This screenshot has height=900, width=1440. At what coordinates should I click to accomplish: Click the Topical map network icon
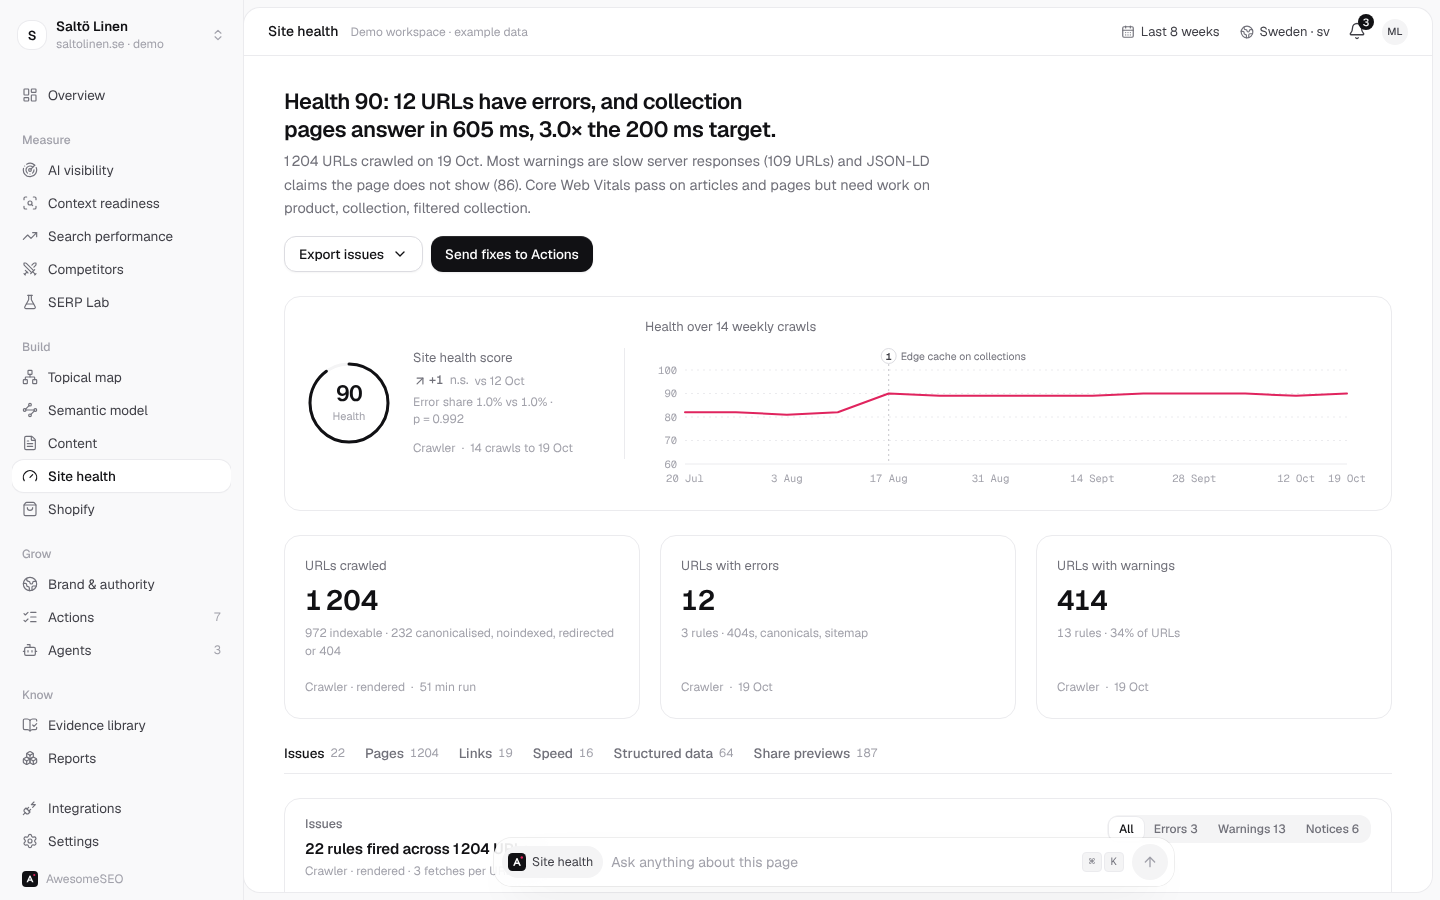click(30, 377)
